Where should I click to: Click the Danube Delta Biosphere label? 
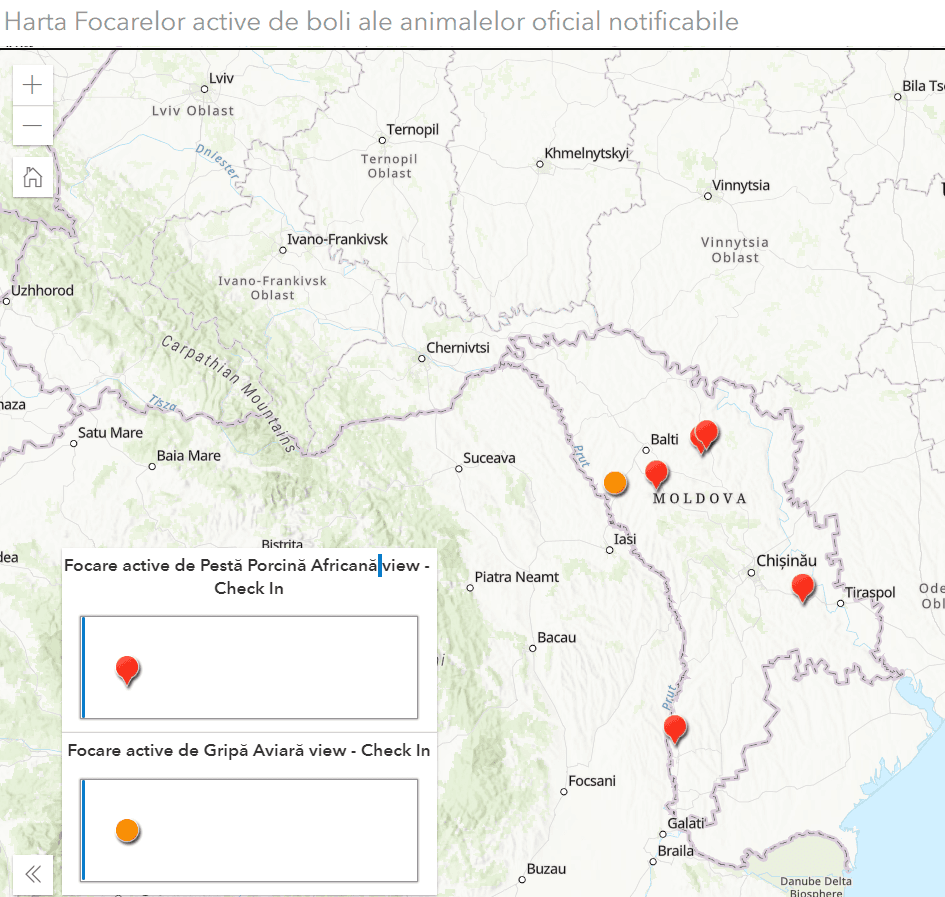[815, 887]
